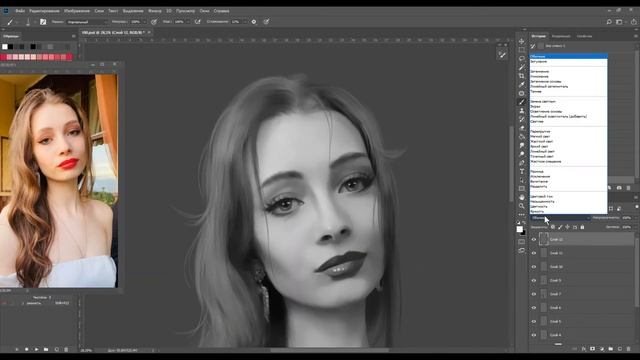640x360 pixels.
Task: Open the Фильтр menu
Action: [x=154, y=11]
